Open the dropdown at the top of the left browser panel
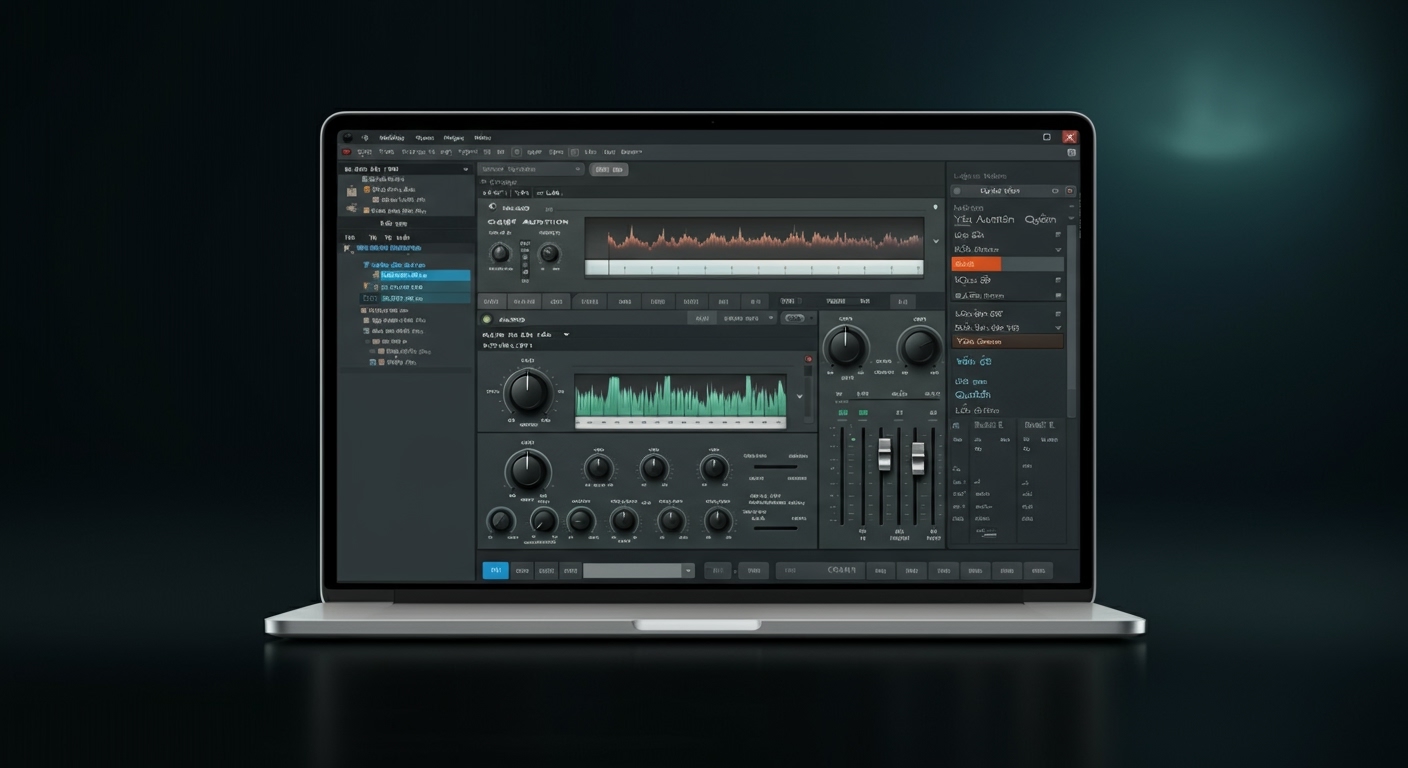 click(x=465, y=170)
